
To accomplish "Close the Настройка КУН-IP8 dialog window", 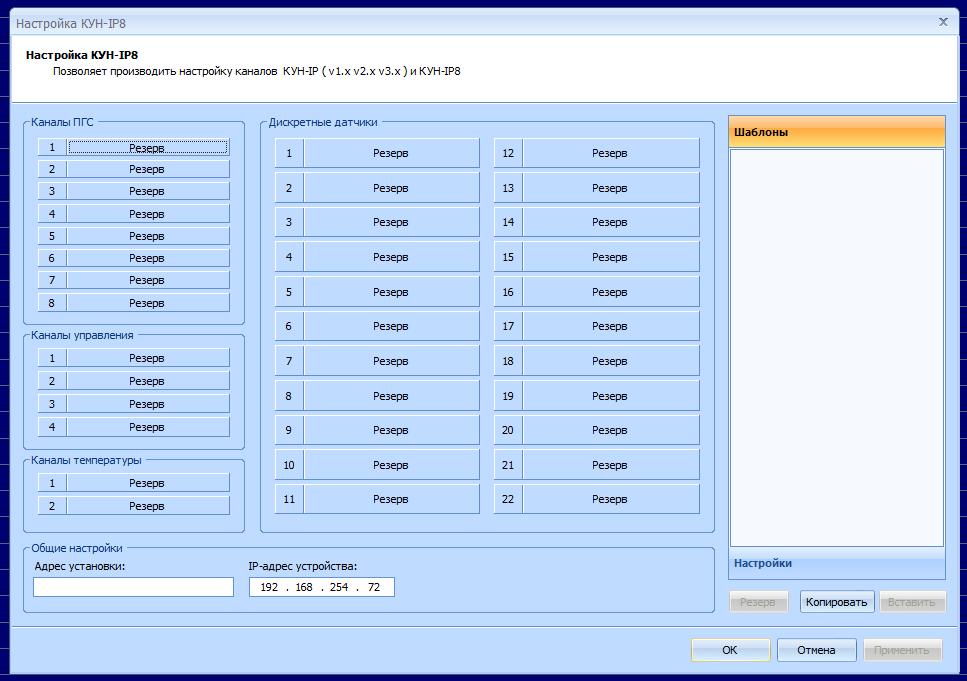I will tap(943, 22).
